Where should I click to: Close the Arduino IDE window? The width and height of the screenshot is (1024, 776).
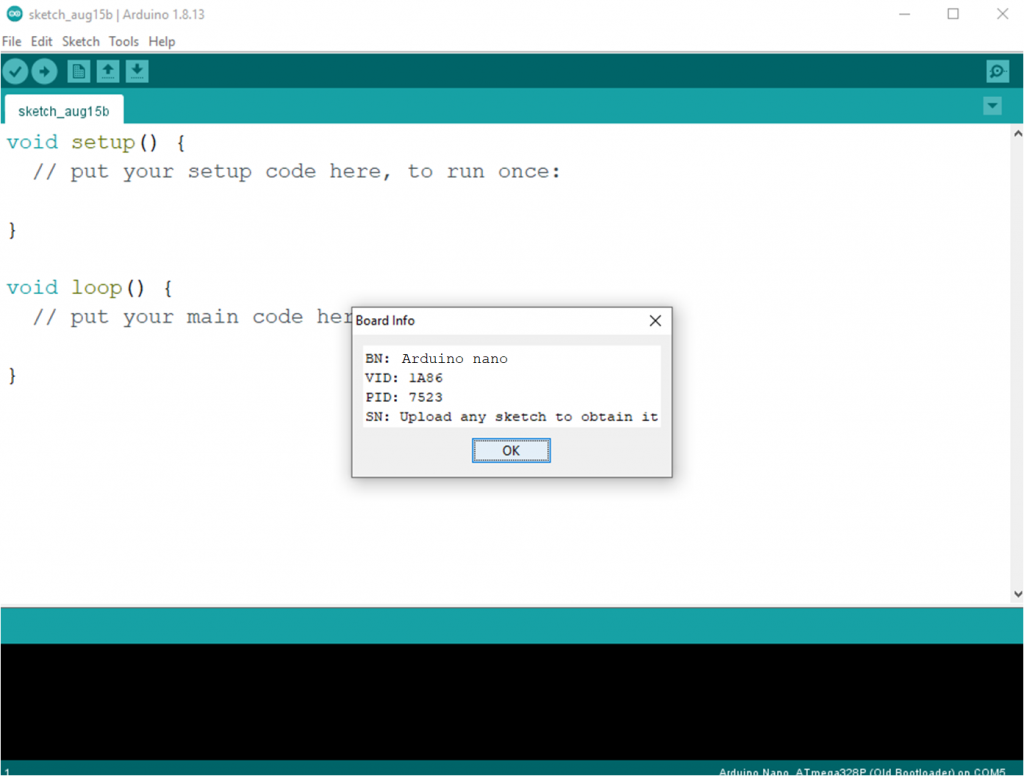tap(1002, 14)
